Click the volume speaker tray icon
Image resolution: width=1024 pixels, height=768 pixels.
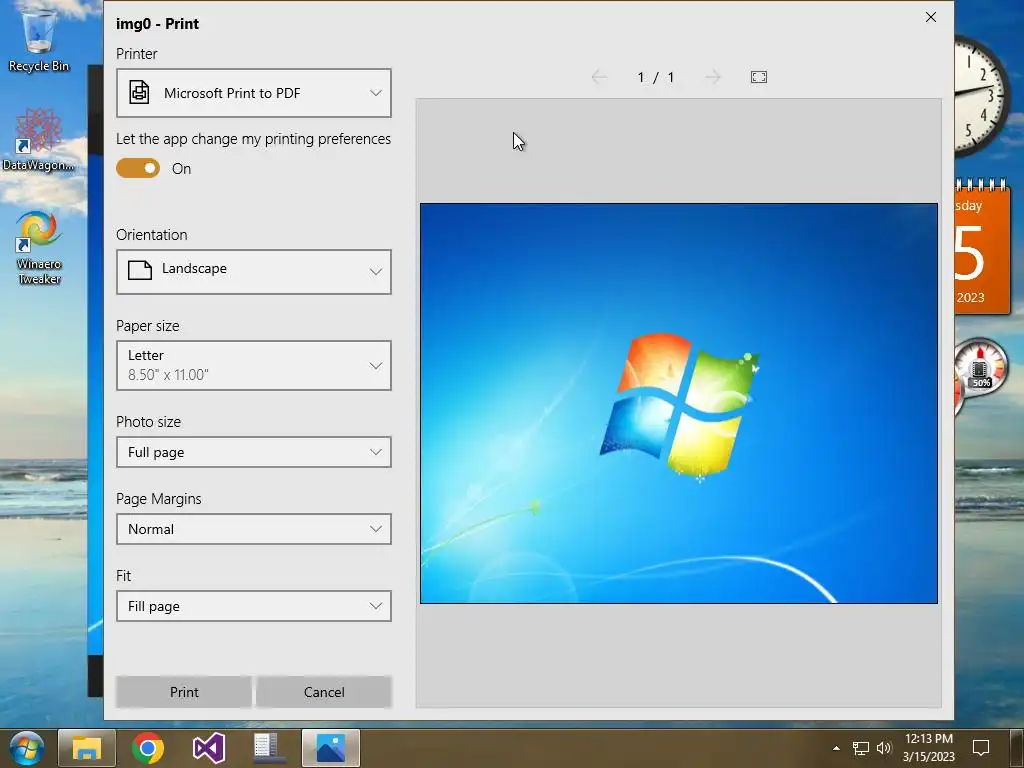click(x=884, y=748)
